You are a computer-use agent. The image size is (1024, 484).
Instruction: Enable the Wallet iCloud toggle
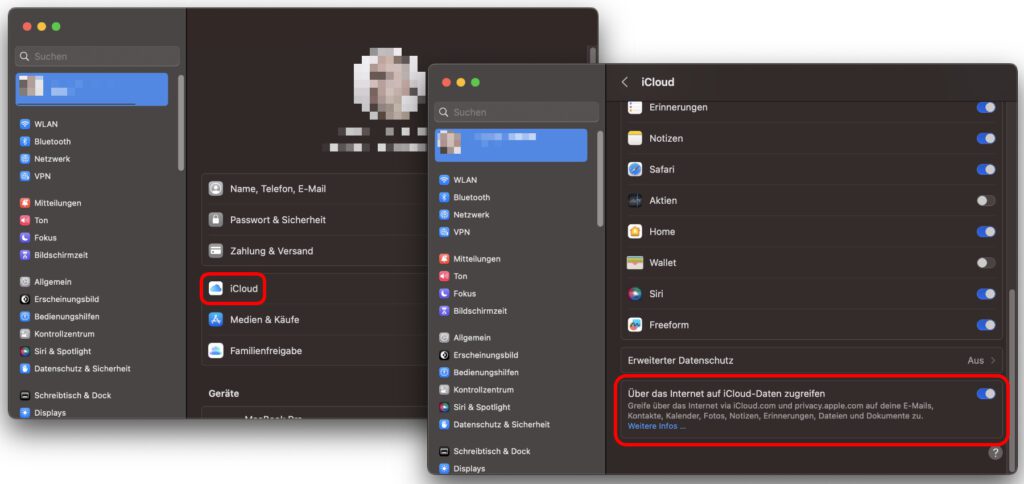tap(986, 263)
